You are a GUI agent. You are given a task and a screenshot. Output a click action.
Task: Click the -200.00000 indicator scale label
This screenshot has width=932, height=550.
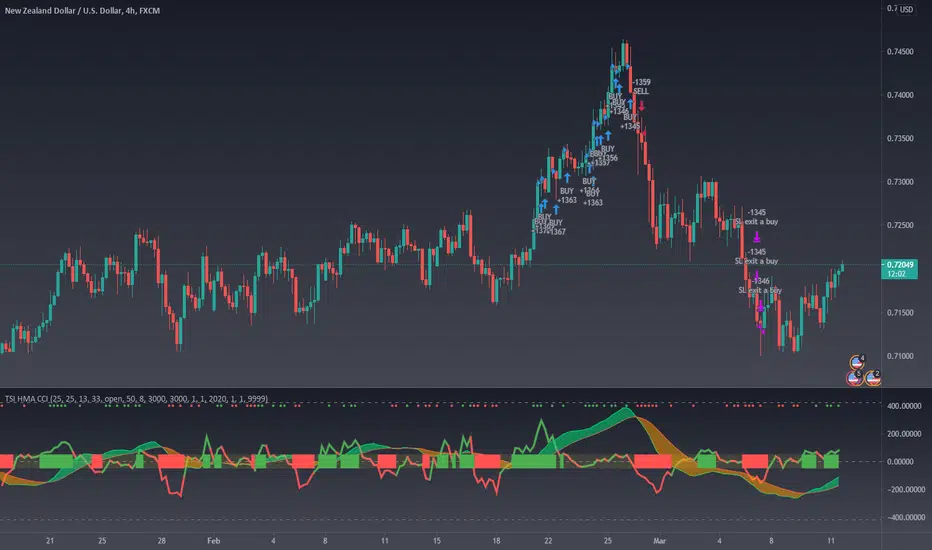point(905,489)
